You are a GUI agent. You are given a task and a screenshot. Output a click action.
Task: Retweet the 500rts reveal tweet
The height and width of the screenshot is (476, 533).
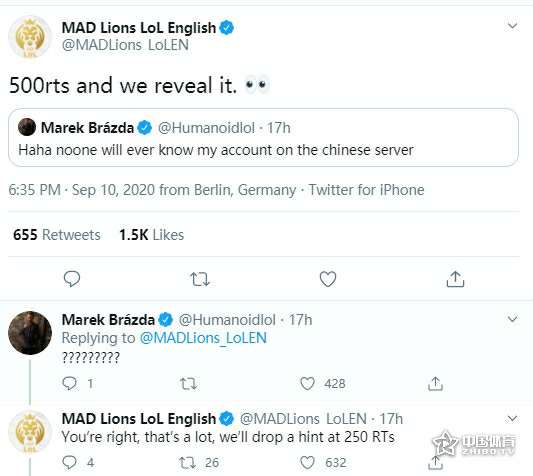point(200,279)
